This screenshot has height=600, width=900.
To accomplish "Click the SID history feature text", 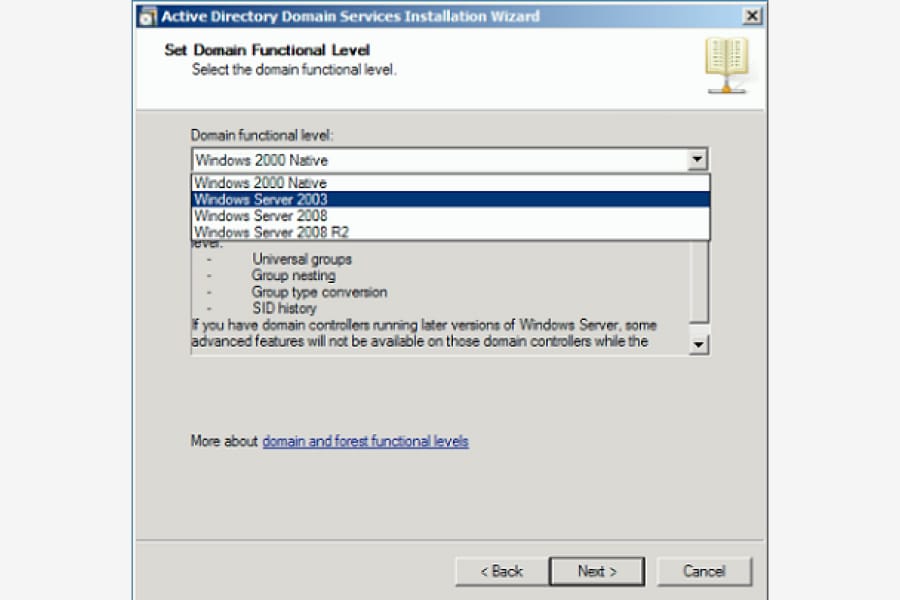I will click(284, 308).
